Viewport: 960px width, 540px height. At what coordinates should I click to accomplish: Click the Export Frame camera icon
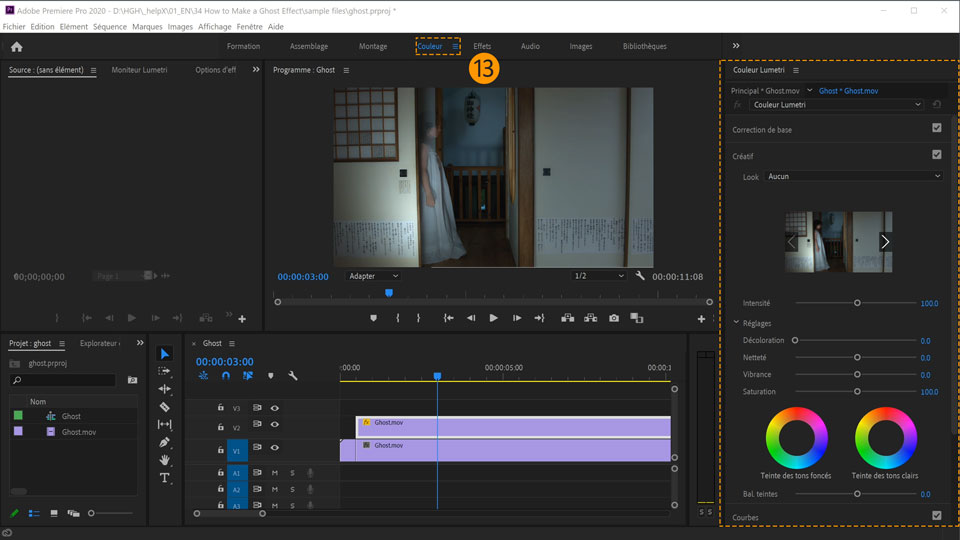[614, 318]
